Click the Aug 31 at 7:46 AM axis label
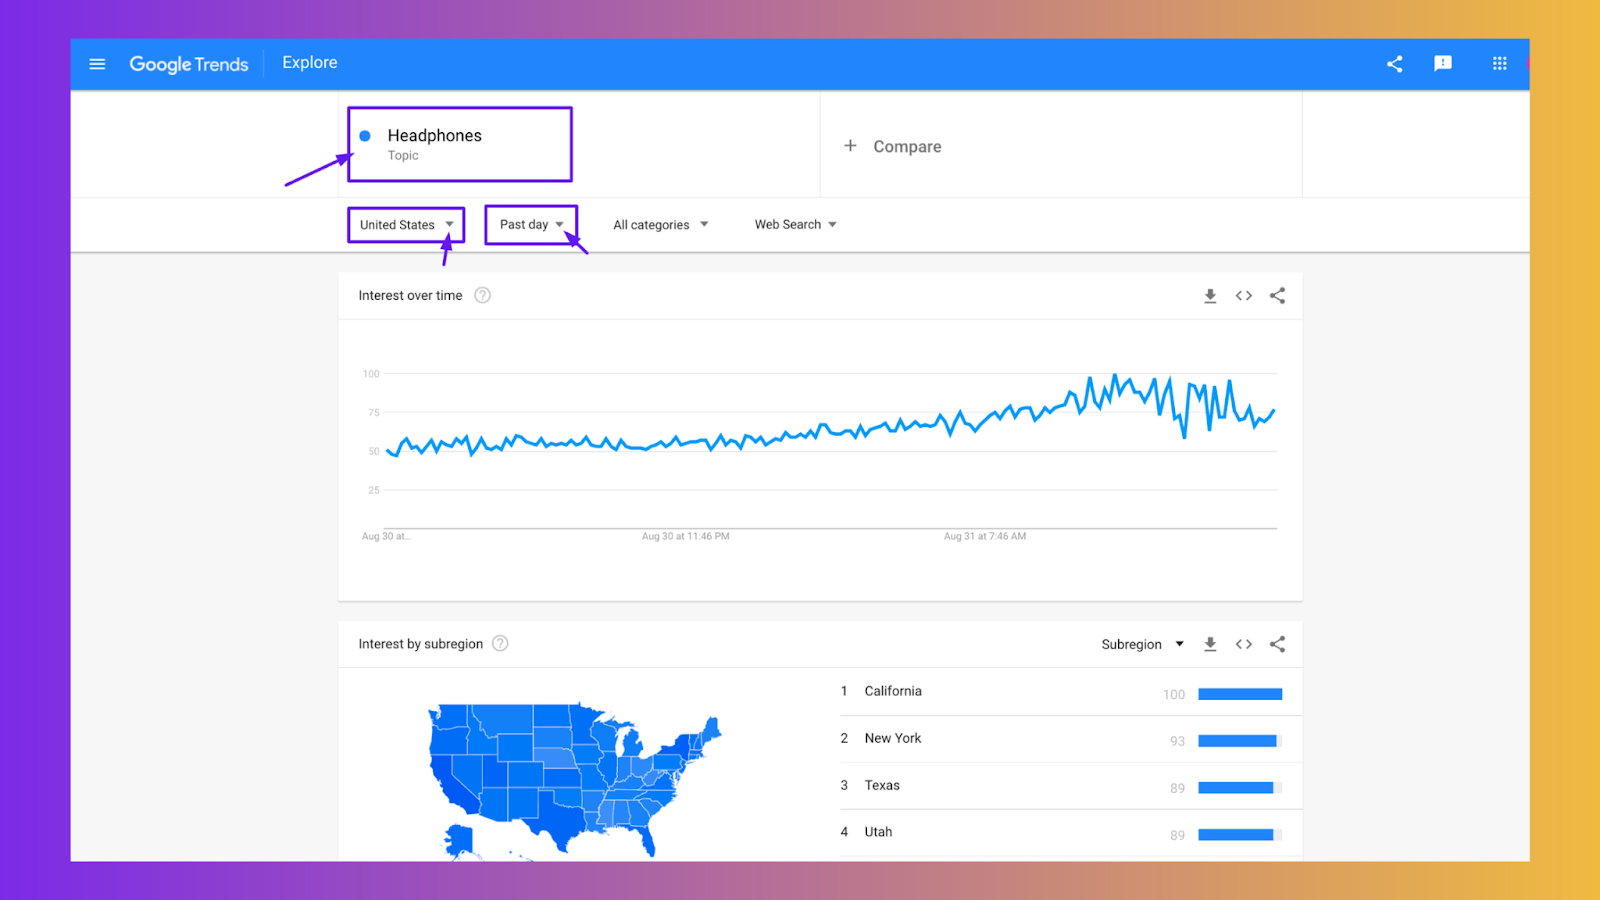1600x900 pixels. pos(985,537)
